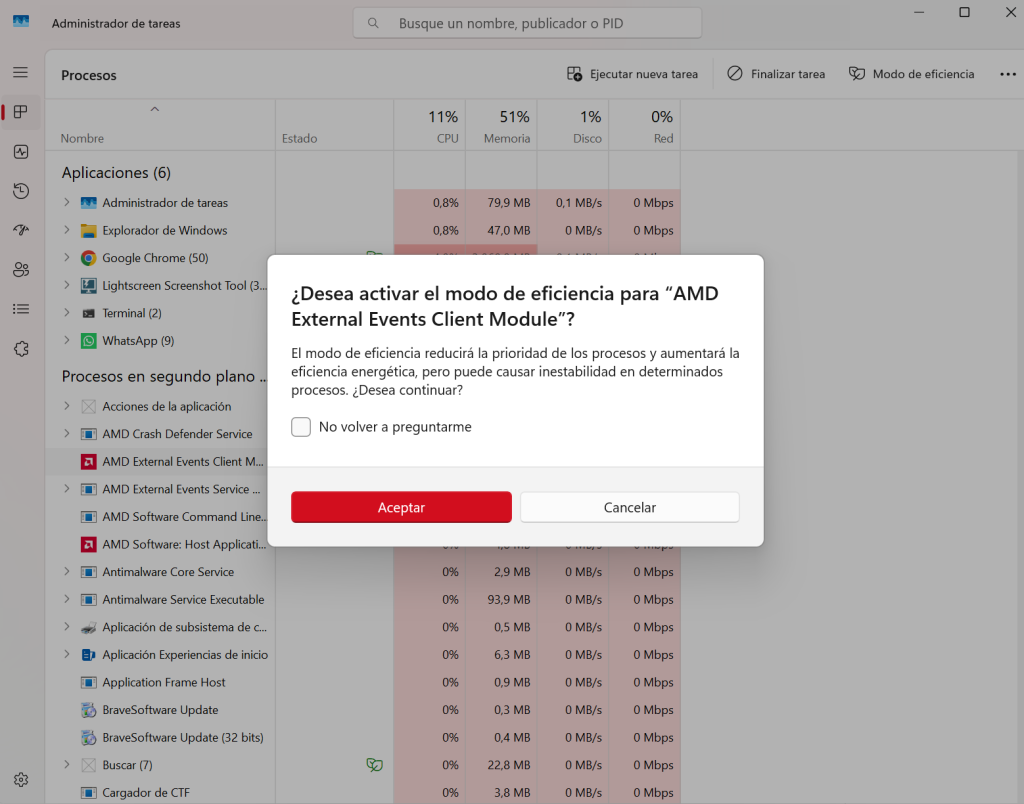This screenshot has height=804, width=1024.
Task: Click the Explorador de Windows folder icon
Action: tap(88, 231)
